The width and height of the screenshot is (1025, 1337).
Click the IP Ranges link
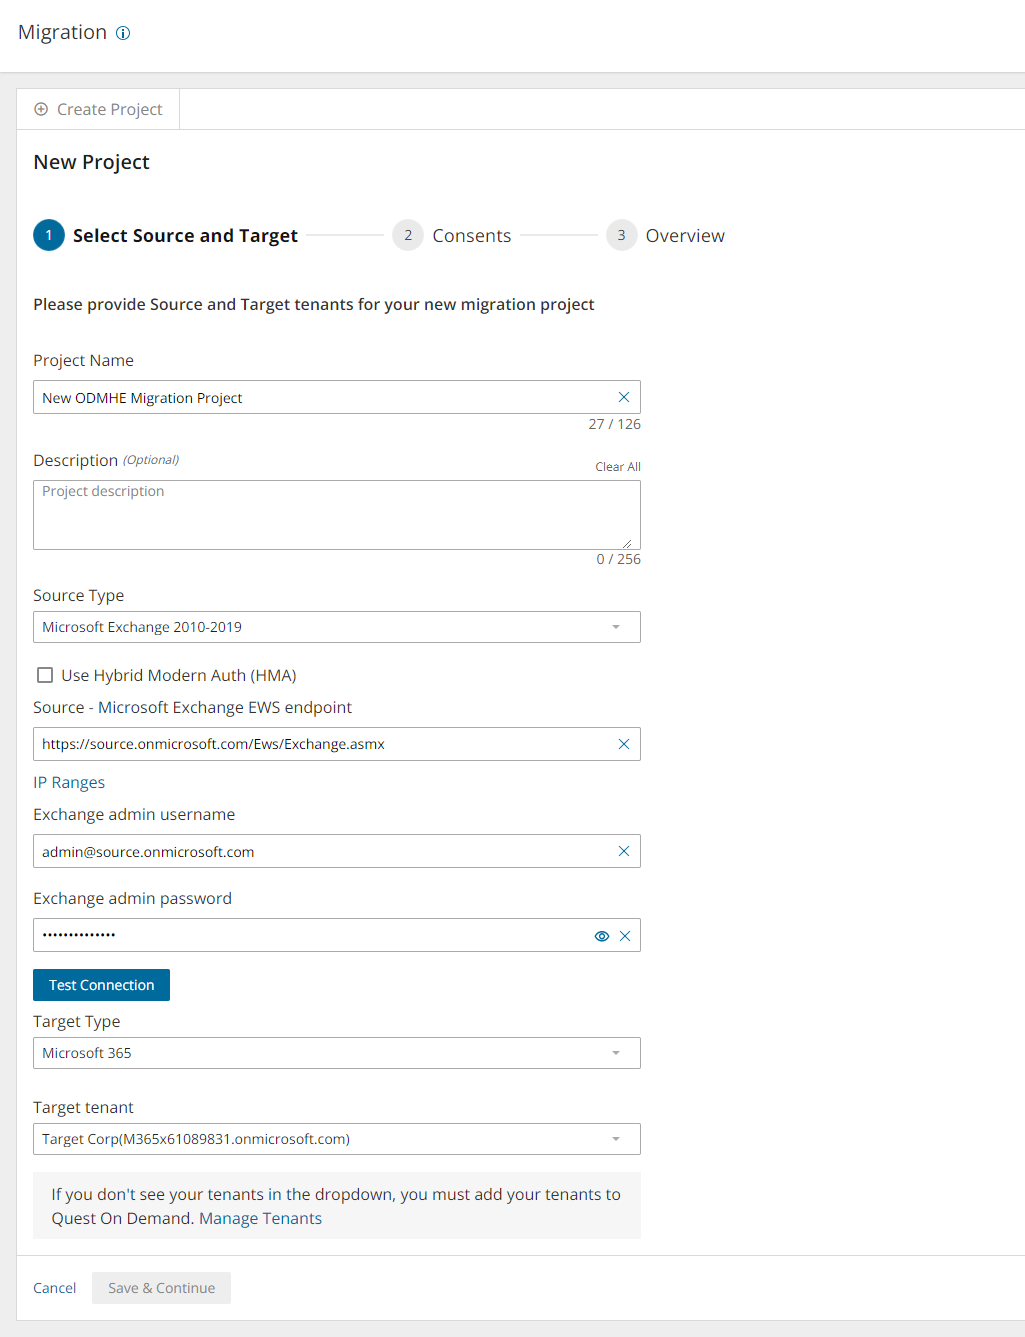69,782
